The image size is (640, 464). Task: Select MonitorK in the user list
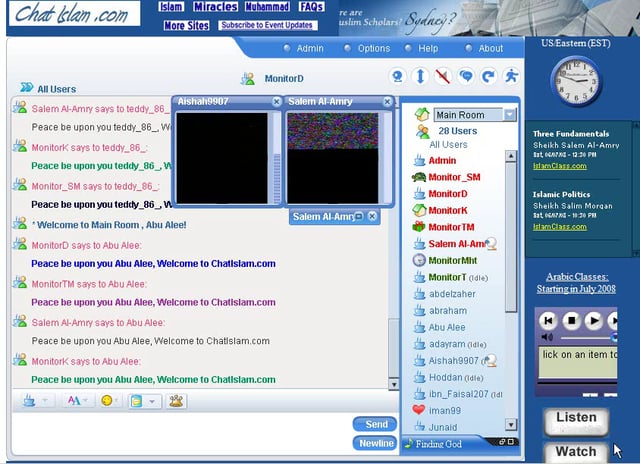click(448, 211)
